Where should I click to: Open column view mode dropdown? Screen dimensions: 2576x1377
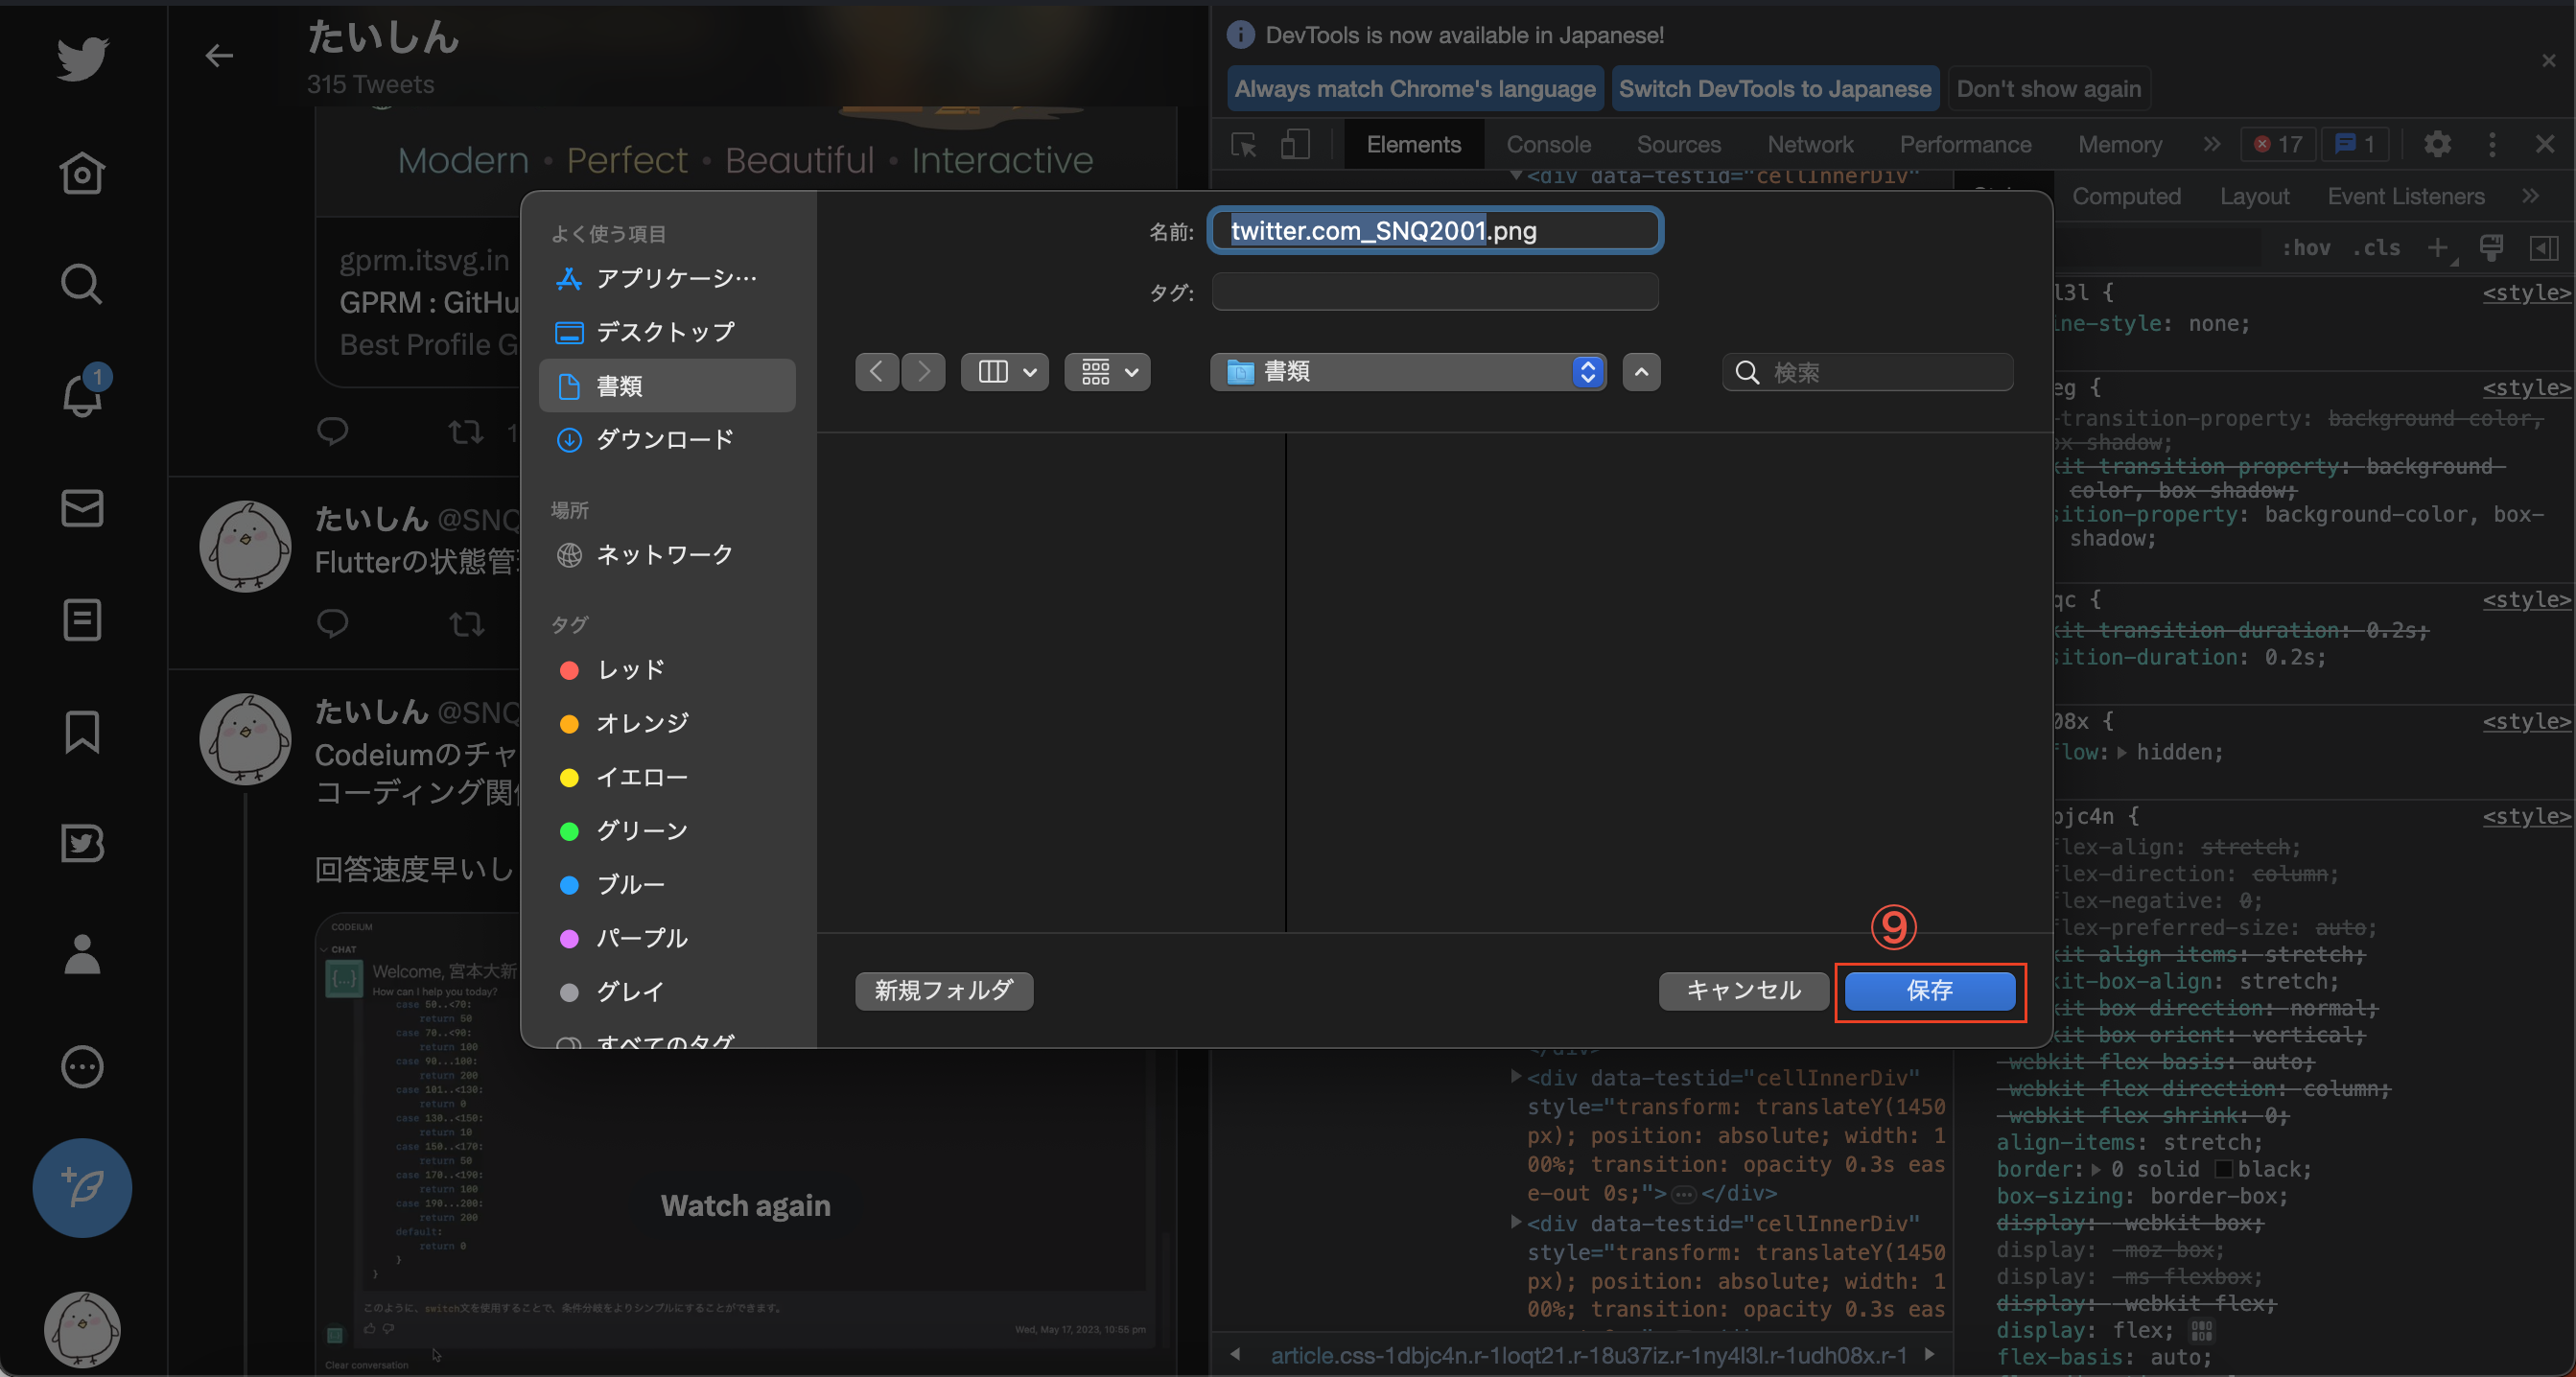pos(1004,372)
